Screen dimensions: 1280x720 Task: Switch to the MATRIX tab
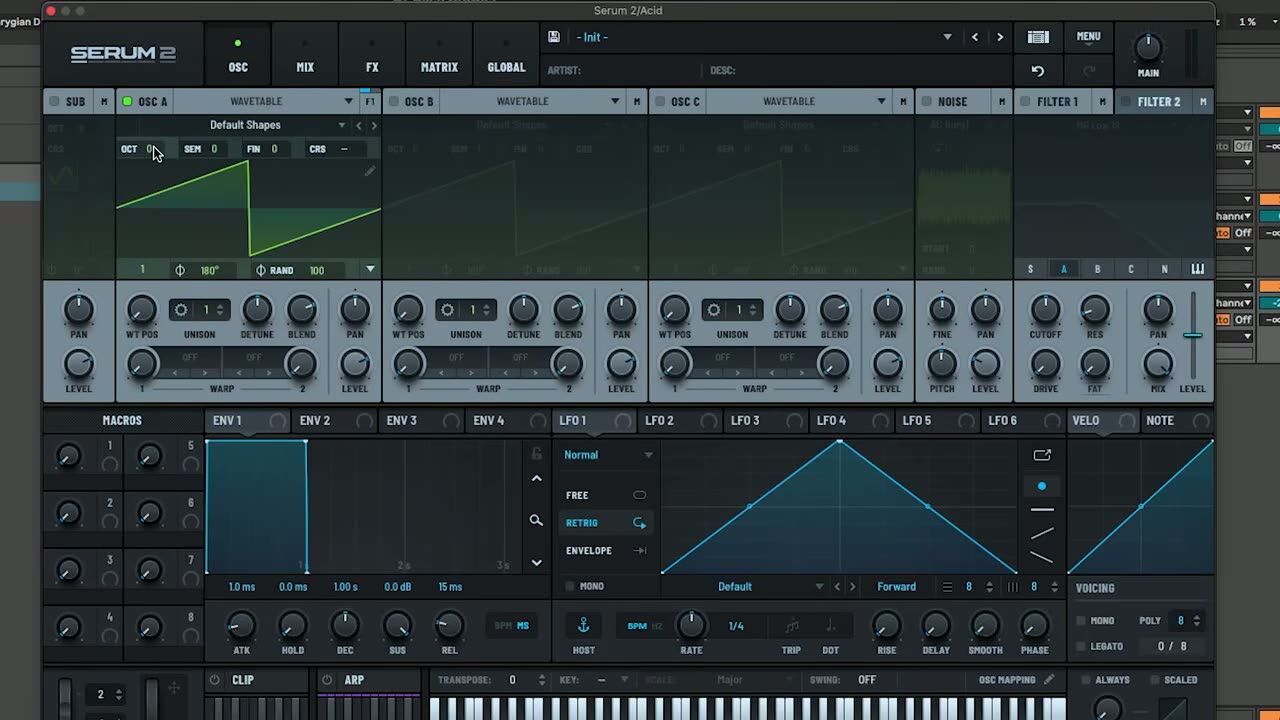click(x=439, y=57)
